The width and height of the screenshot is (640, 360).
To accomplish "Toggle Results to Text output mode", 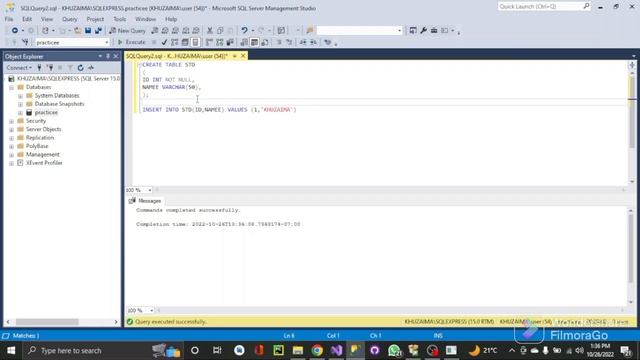I will 244,42.
